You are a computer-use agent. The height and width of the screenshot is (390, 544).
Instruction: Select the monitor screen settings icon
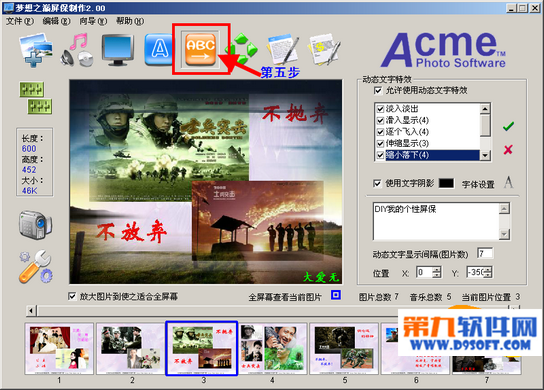[x=118, y=50]
